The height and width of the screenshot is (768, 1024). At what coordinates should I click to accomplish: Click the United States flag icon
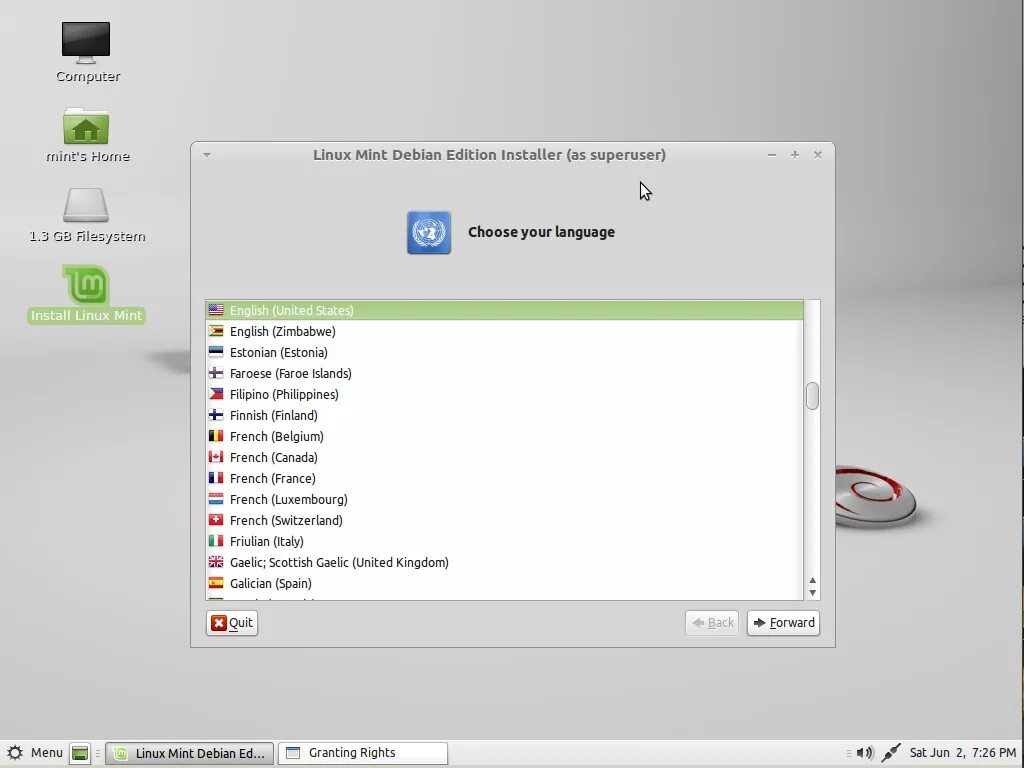point(216,310)
